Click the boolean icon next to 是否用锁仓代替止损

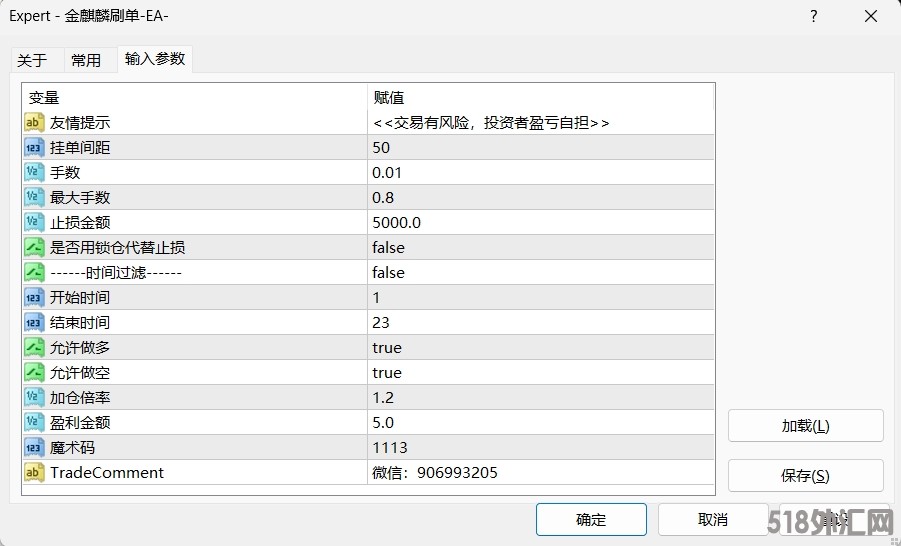pyautogui.click(x=34, y=248)
